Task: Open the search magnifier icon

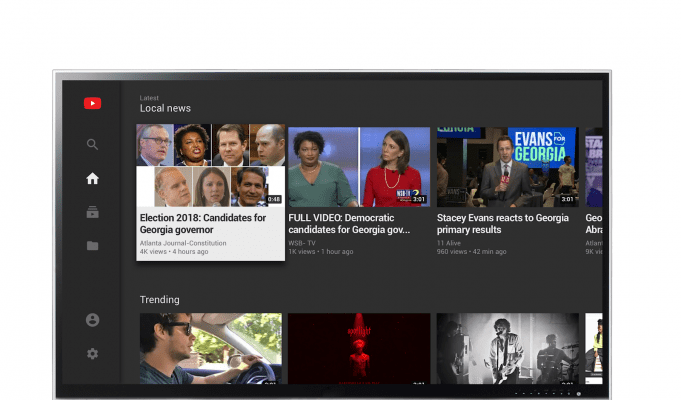Action: (92, 144)
